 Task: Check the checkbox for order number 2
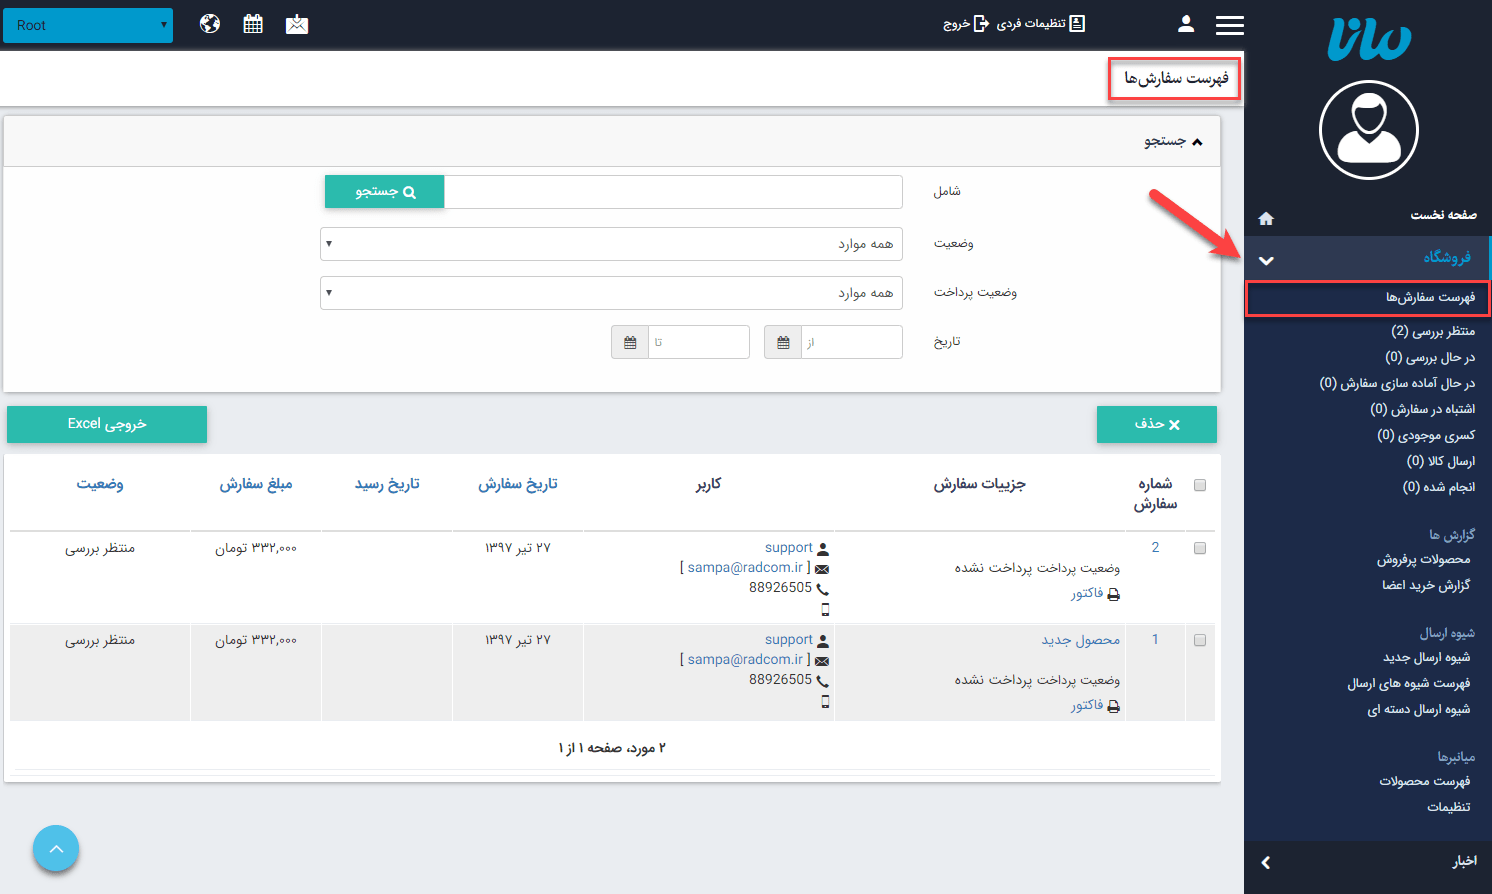click(1199, 547)
